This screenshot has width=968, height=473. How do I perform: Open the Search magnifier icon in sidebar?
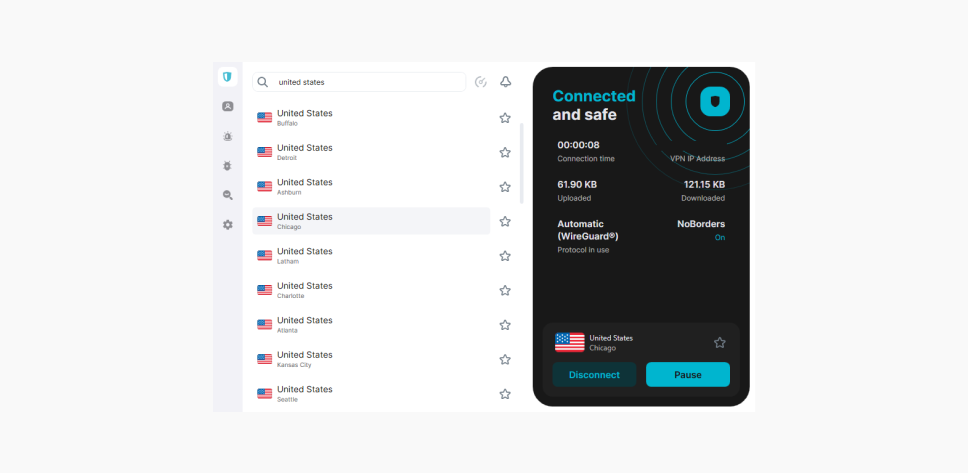pyautogui.click(x=228, y=195)
